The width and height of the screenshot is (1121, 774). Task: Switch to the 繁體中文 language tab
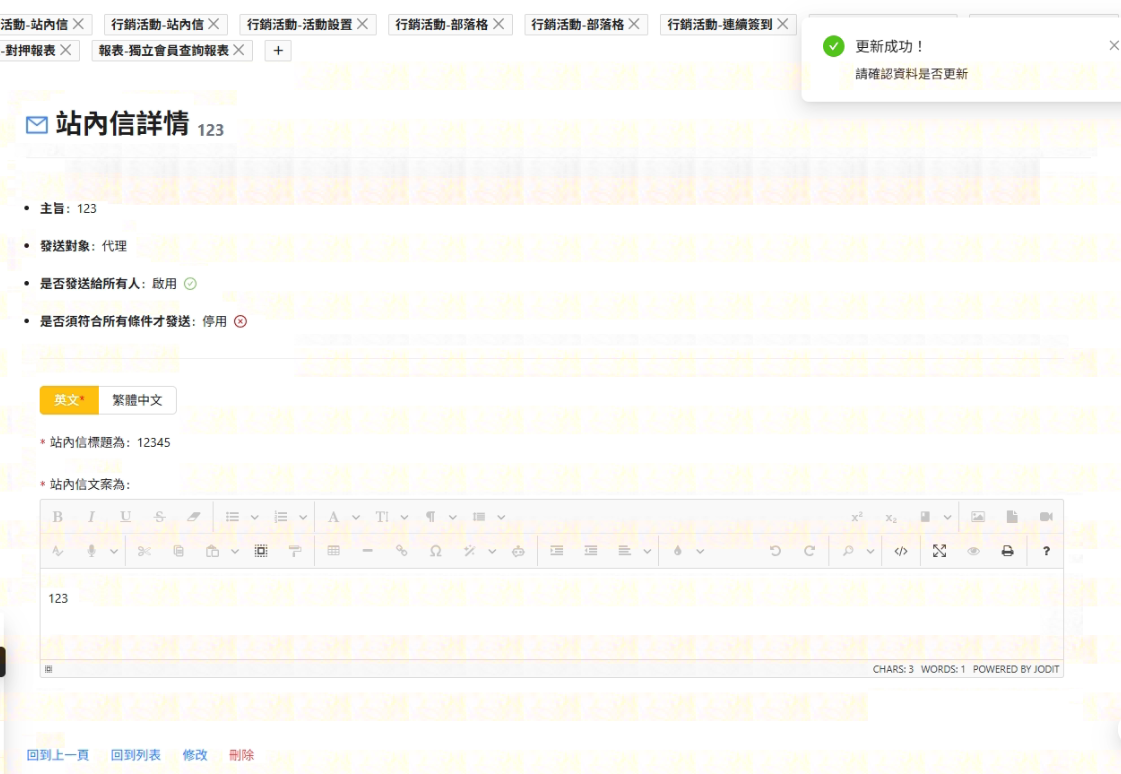coord(138,400)
